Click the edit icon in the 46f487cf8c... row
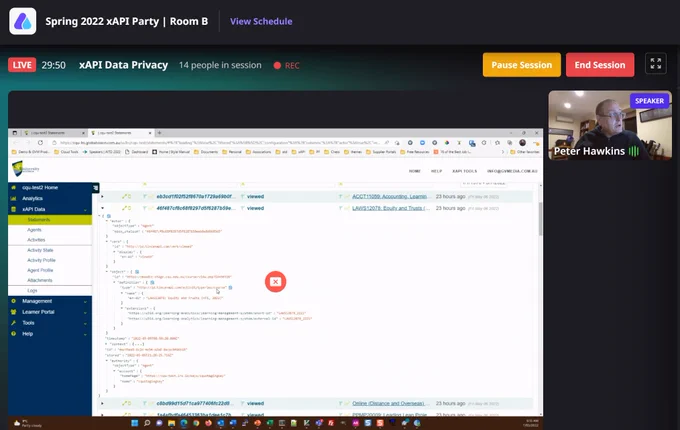The image size is (680, 430). [124, 208]
